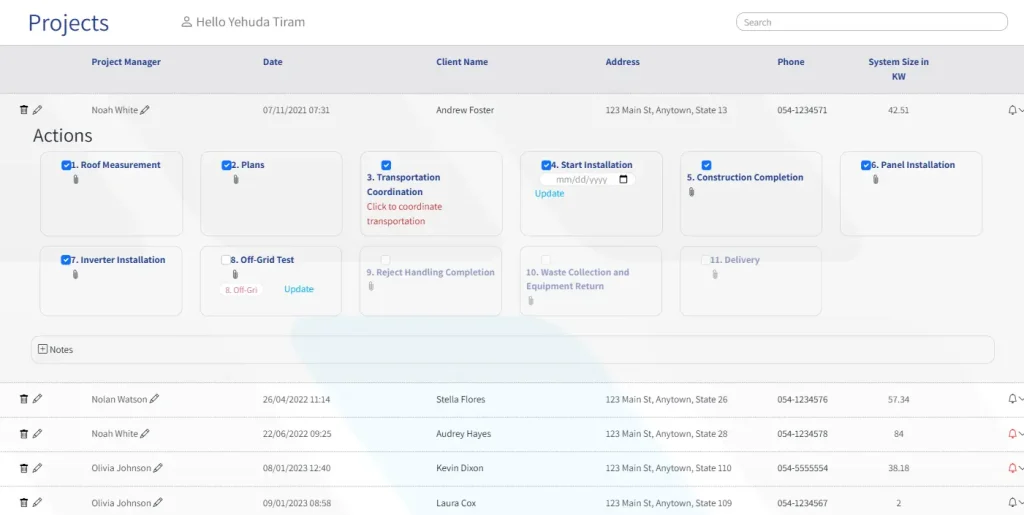The width and height of the screenshot is (1024, 515).
Task: Open the calendar picker in Start Installation
Action: click(623, 179)
